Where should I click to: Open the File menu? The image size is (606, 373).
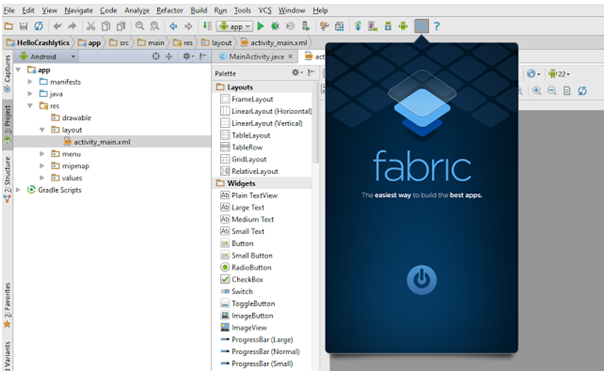[x=9, y=10]
